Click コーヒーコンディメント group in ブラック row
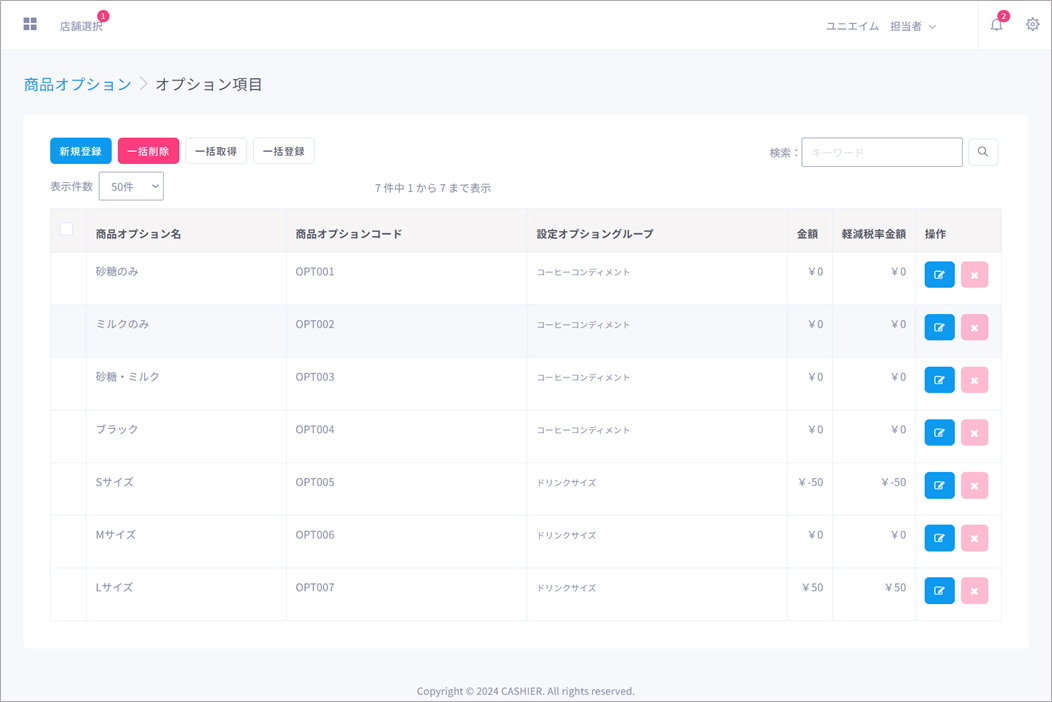This screenshot has height=702, width=1052. (x=583, y=430)
